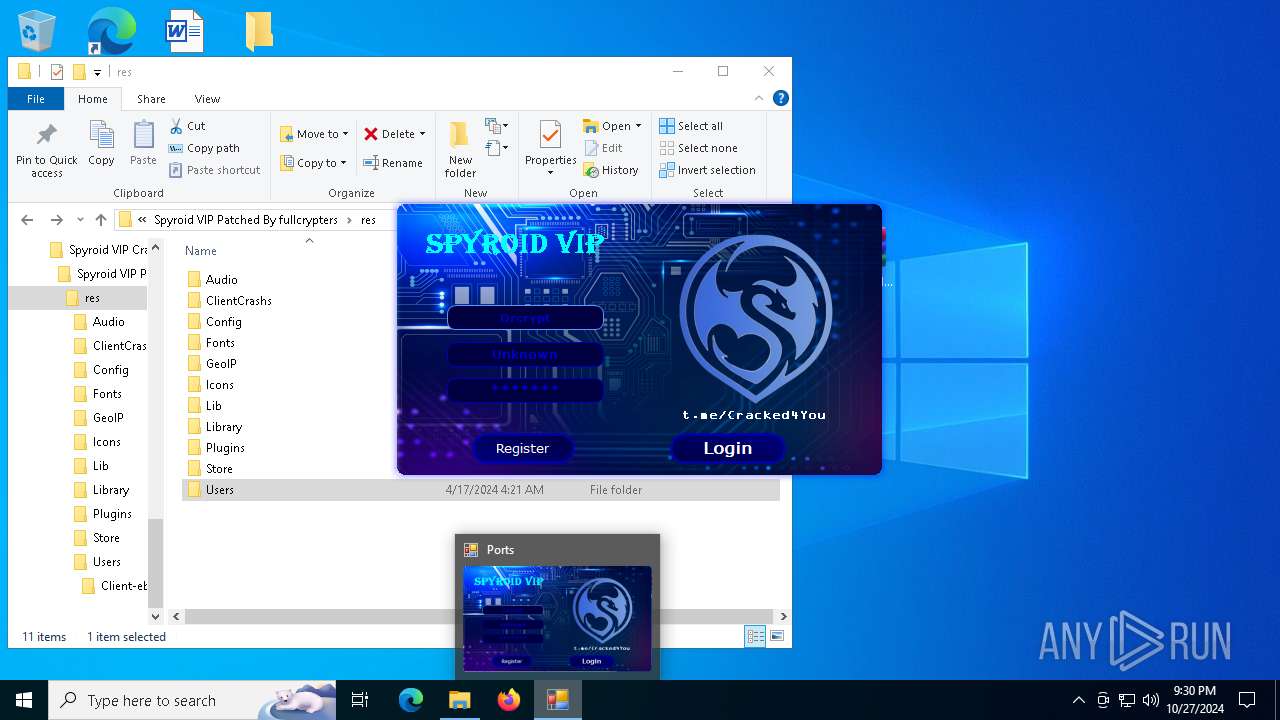The image size is (1280, 720).
Task: Switch to the View ribbon tab
Action: (x=207, y=99)
